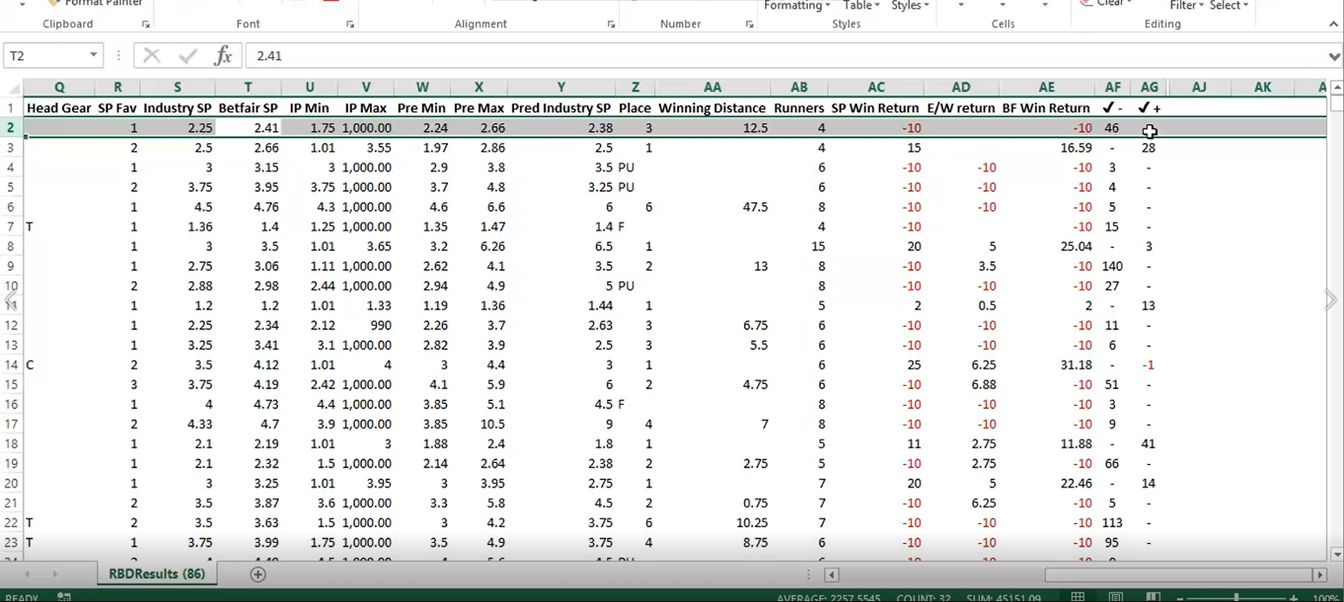Click the Cancel entry X icon
This screenshot has width=1344, height=602.
point(151,56)
